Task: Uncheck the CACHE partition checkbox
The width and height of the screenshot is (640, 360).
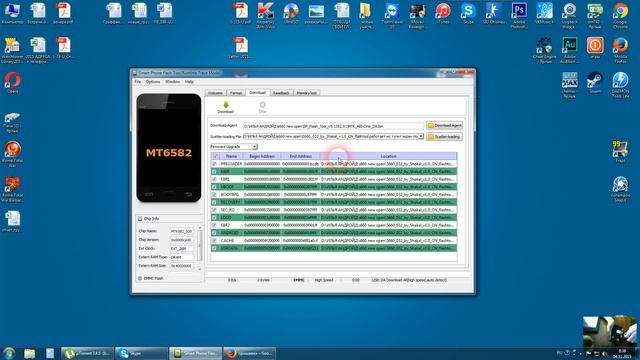Action: pos(214,240)
